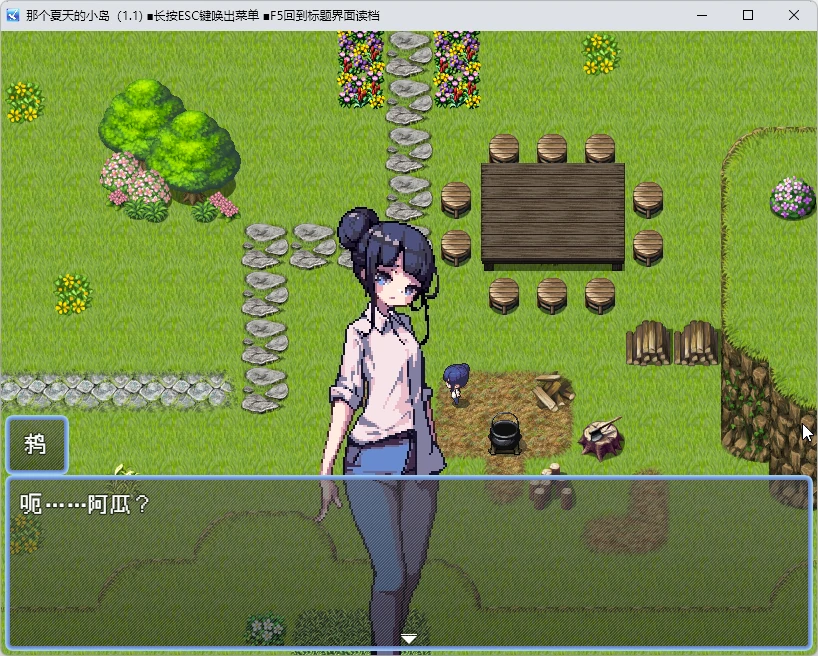818x656 pixels.
Task: Minimize the game window
Action: coord(701,15)
